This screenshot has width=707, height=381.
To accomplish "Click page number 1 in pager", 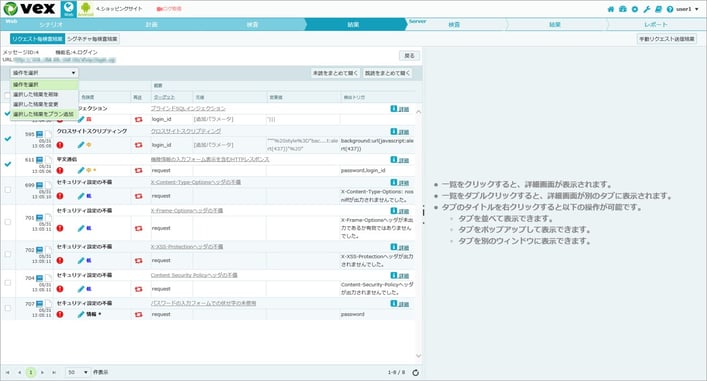I will (x=31, y=372).
